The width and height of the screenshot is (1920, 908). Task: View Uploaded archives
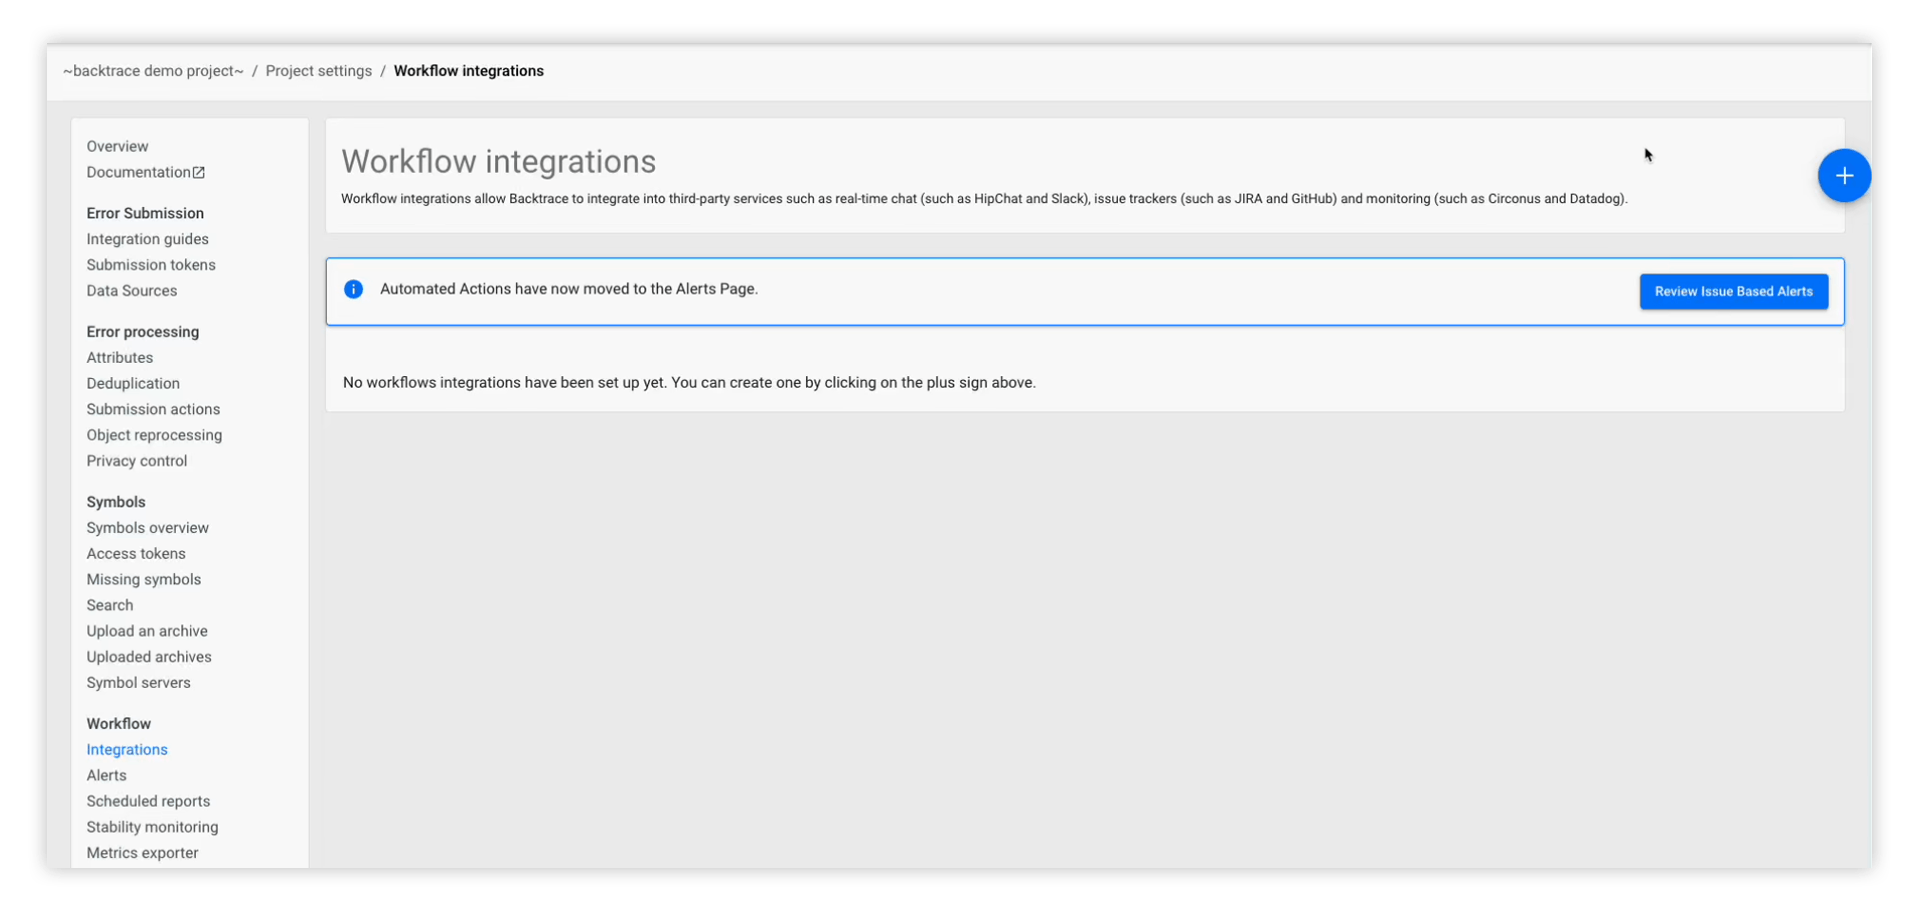pyautogui.click(x=149, y=657)
